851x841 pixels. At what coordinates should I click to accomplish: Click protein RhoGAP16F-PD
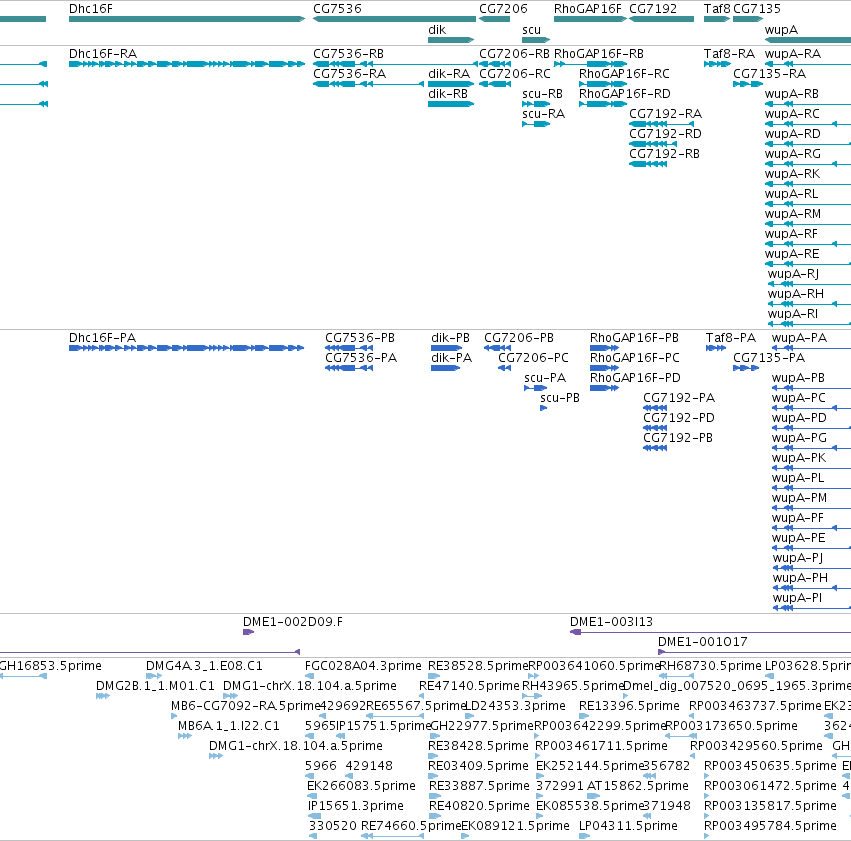[635, 378]
